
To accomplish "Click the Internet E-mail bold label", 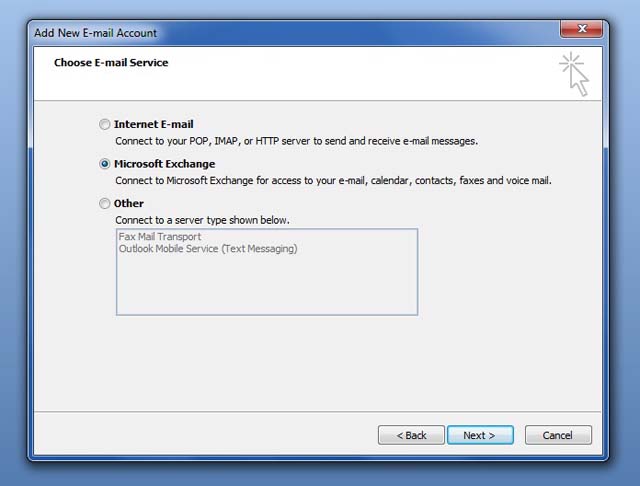I will point(153,124).
